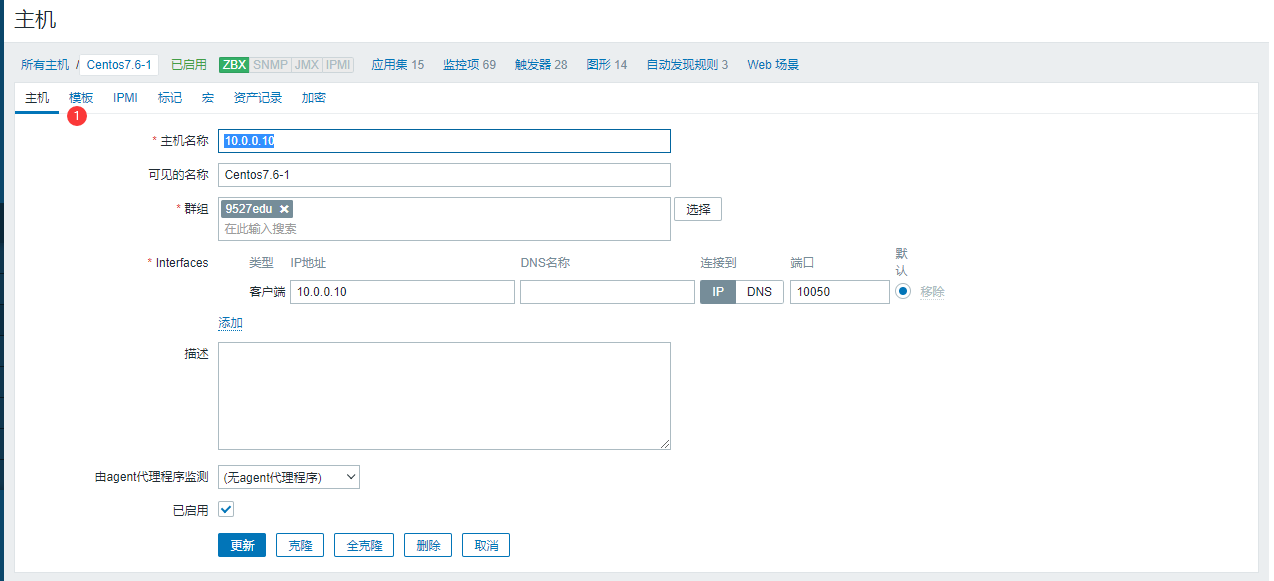This screenshot has width=1274, height=581.
Task: Switch to the 宏 tab
Action: tap(208, 98)
